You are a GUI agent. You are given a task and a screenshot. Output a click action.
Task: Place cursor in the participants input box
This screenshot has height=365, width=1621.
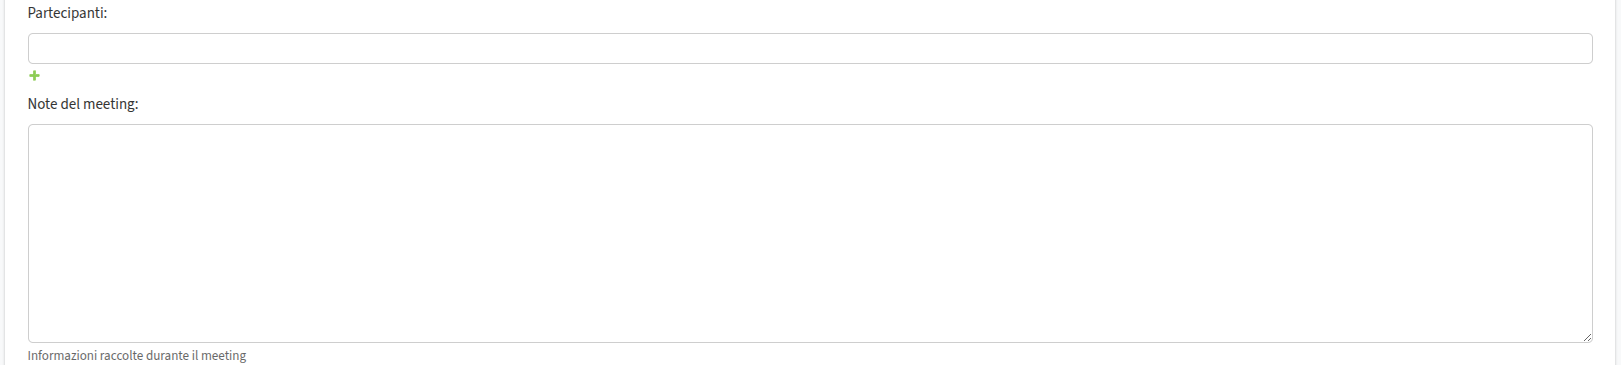tap(810, 48)
